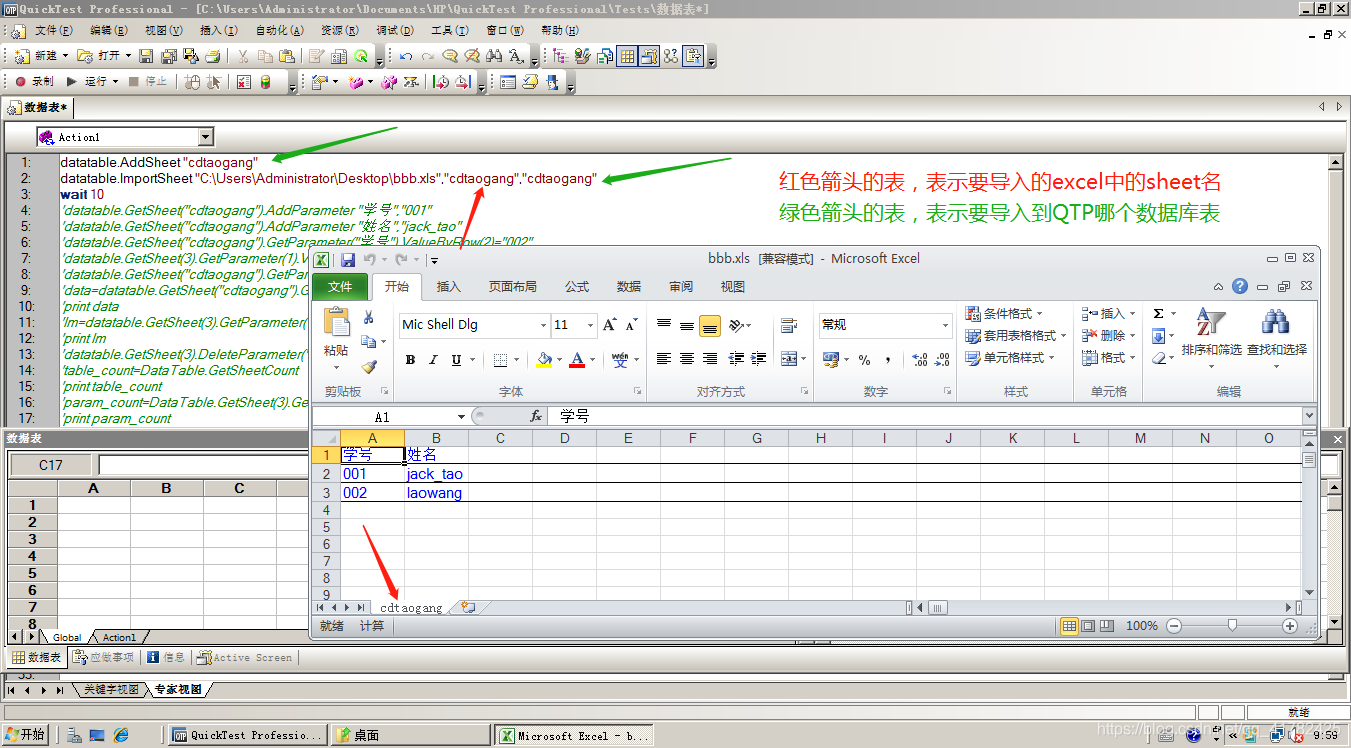Switch to Excel 公式 ribbon tab

pyautogui.click(x=577, y=287)
